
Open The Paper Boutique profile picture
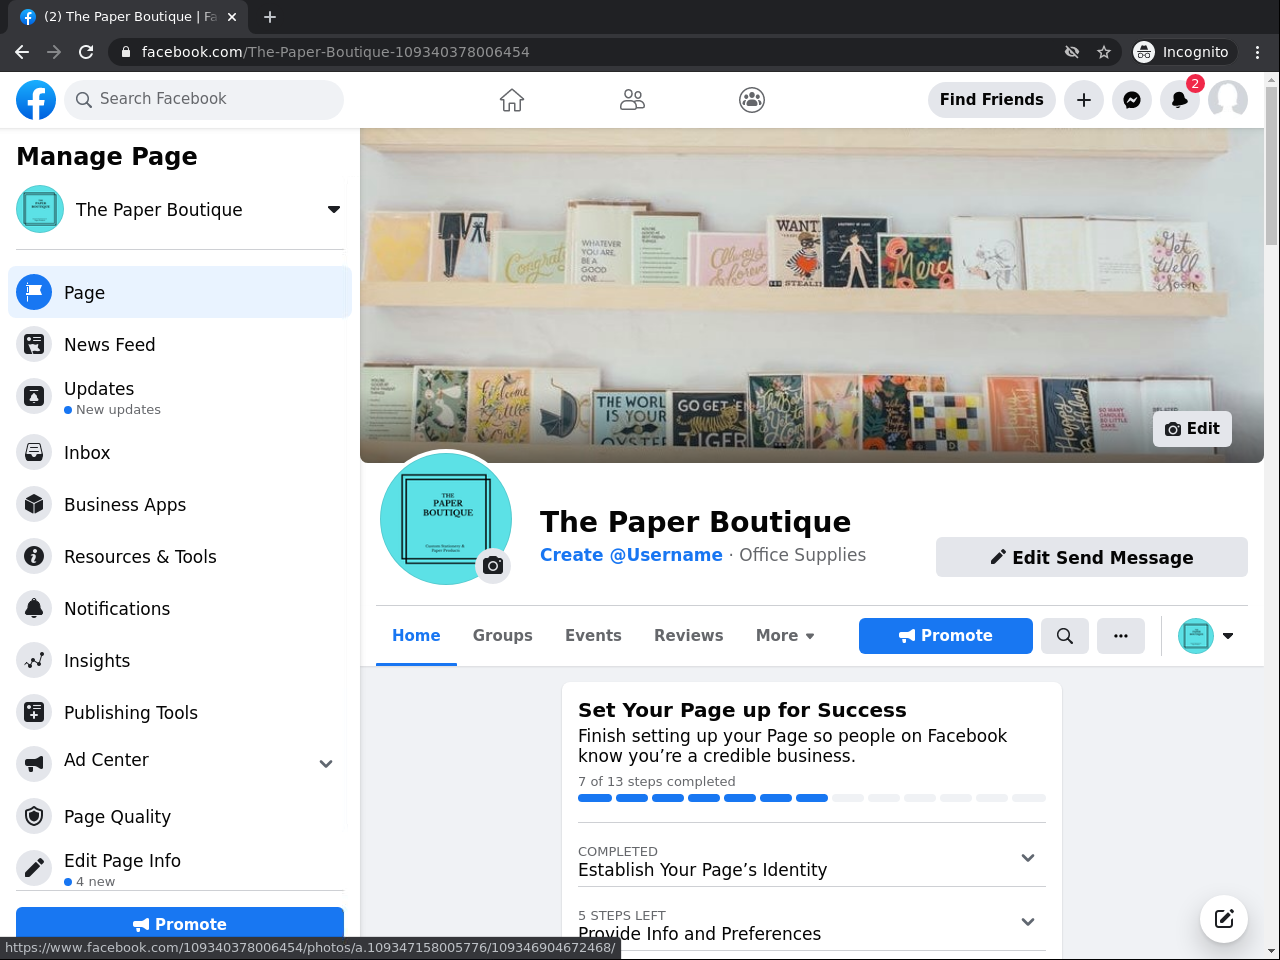coord(446,518)
